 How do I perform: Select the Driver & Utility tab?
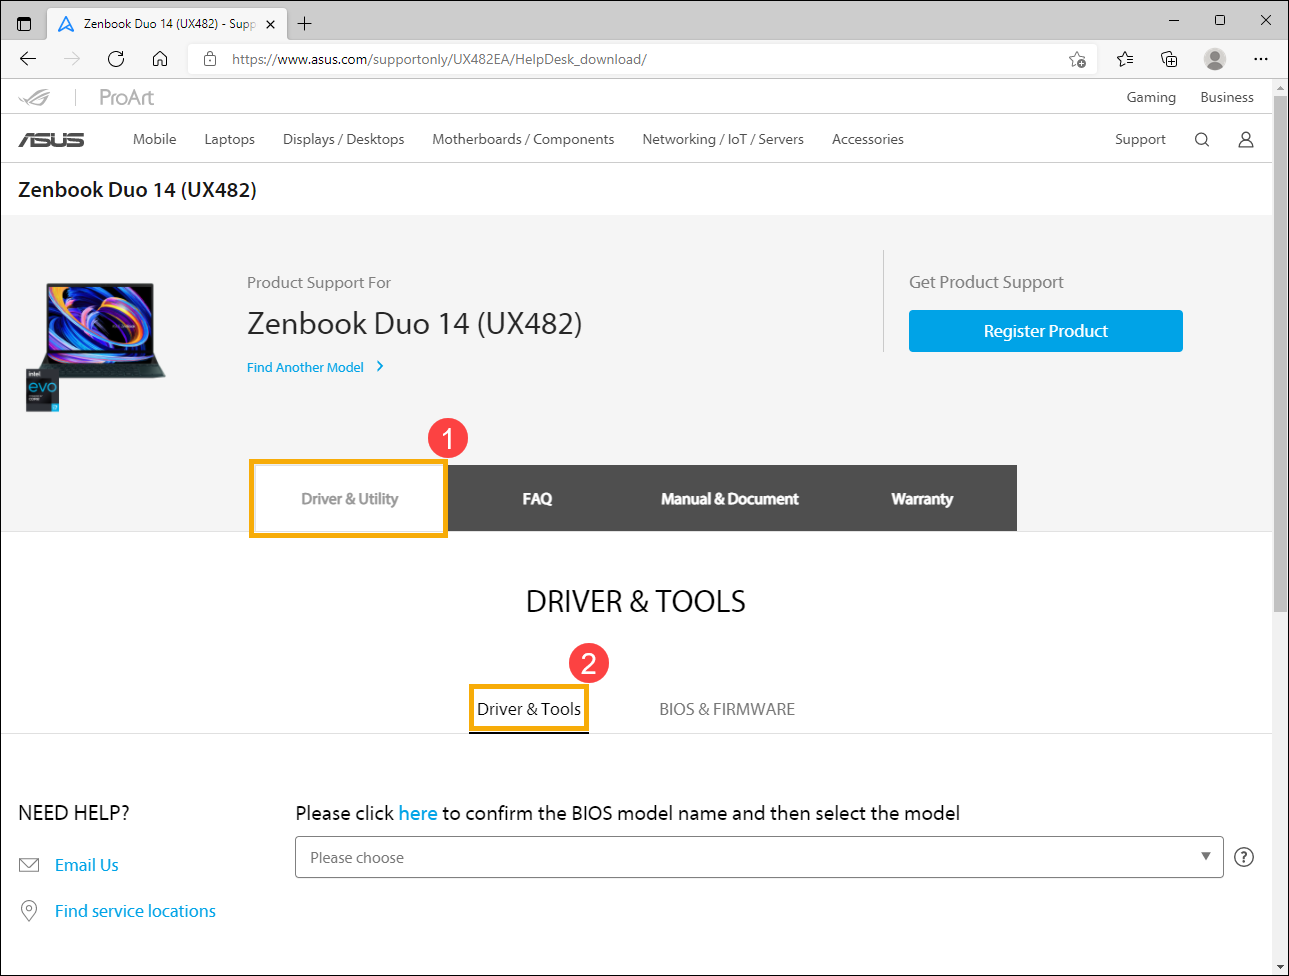[x=349, y=499]
